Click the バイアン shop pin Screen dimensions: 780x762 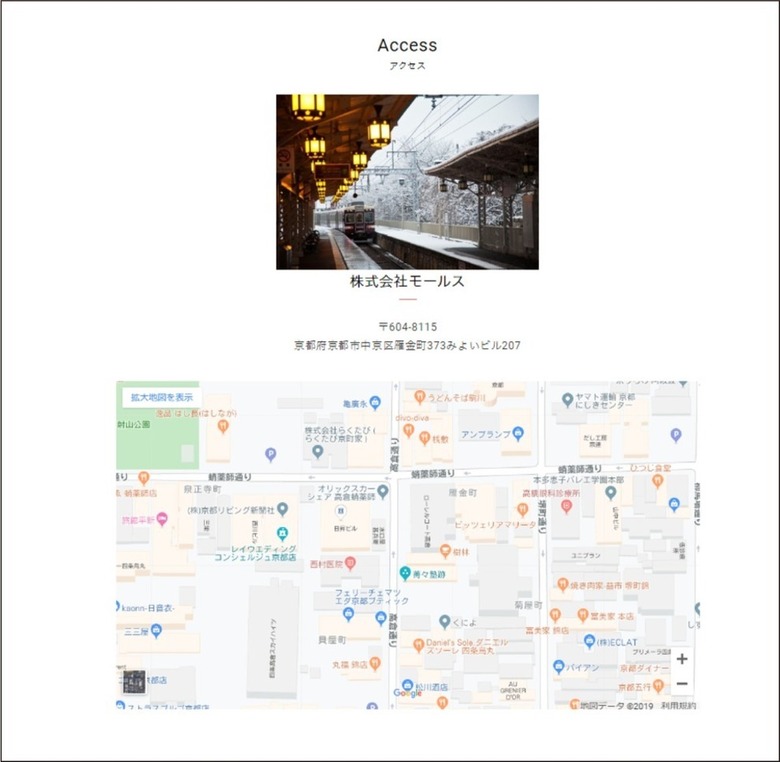point(559,666)
